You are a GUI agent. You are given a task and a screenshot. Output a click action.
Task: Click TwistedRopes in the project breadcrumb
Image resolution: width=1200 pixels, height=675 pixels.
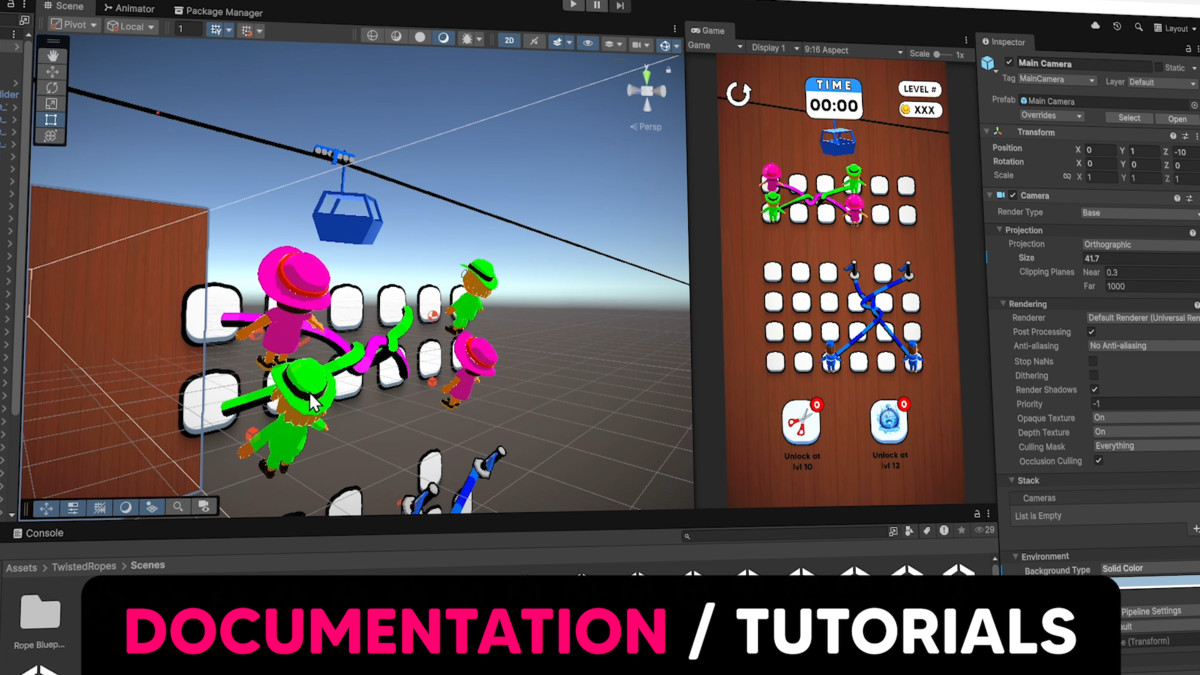click(85, 567)
